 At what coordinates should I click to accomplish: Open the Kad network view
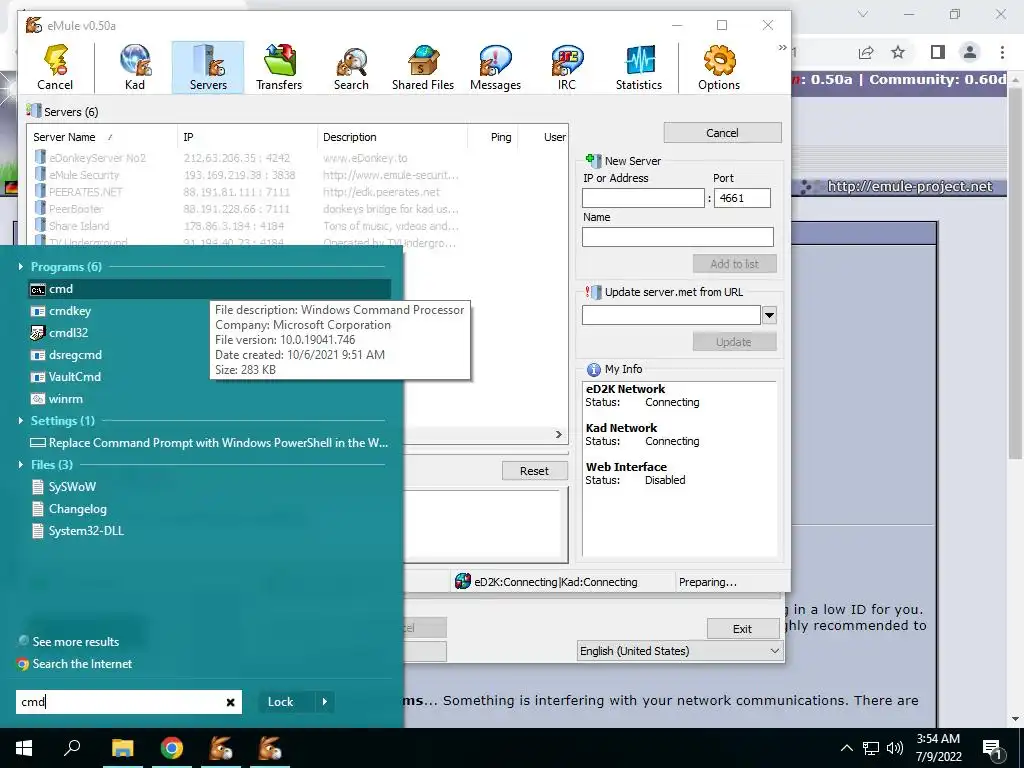coord(135,67)
